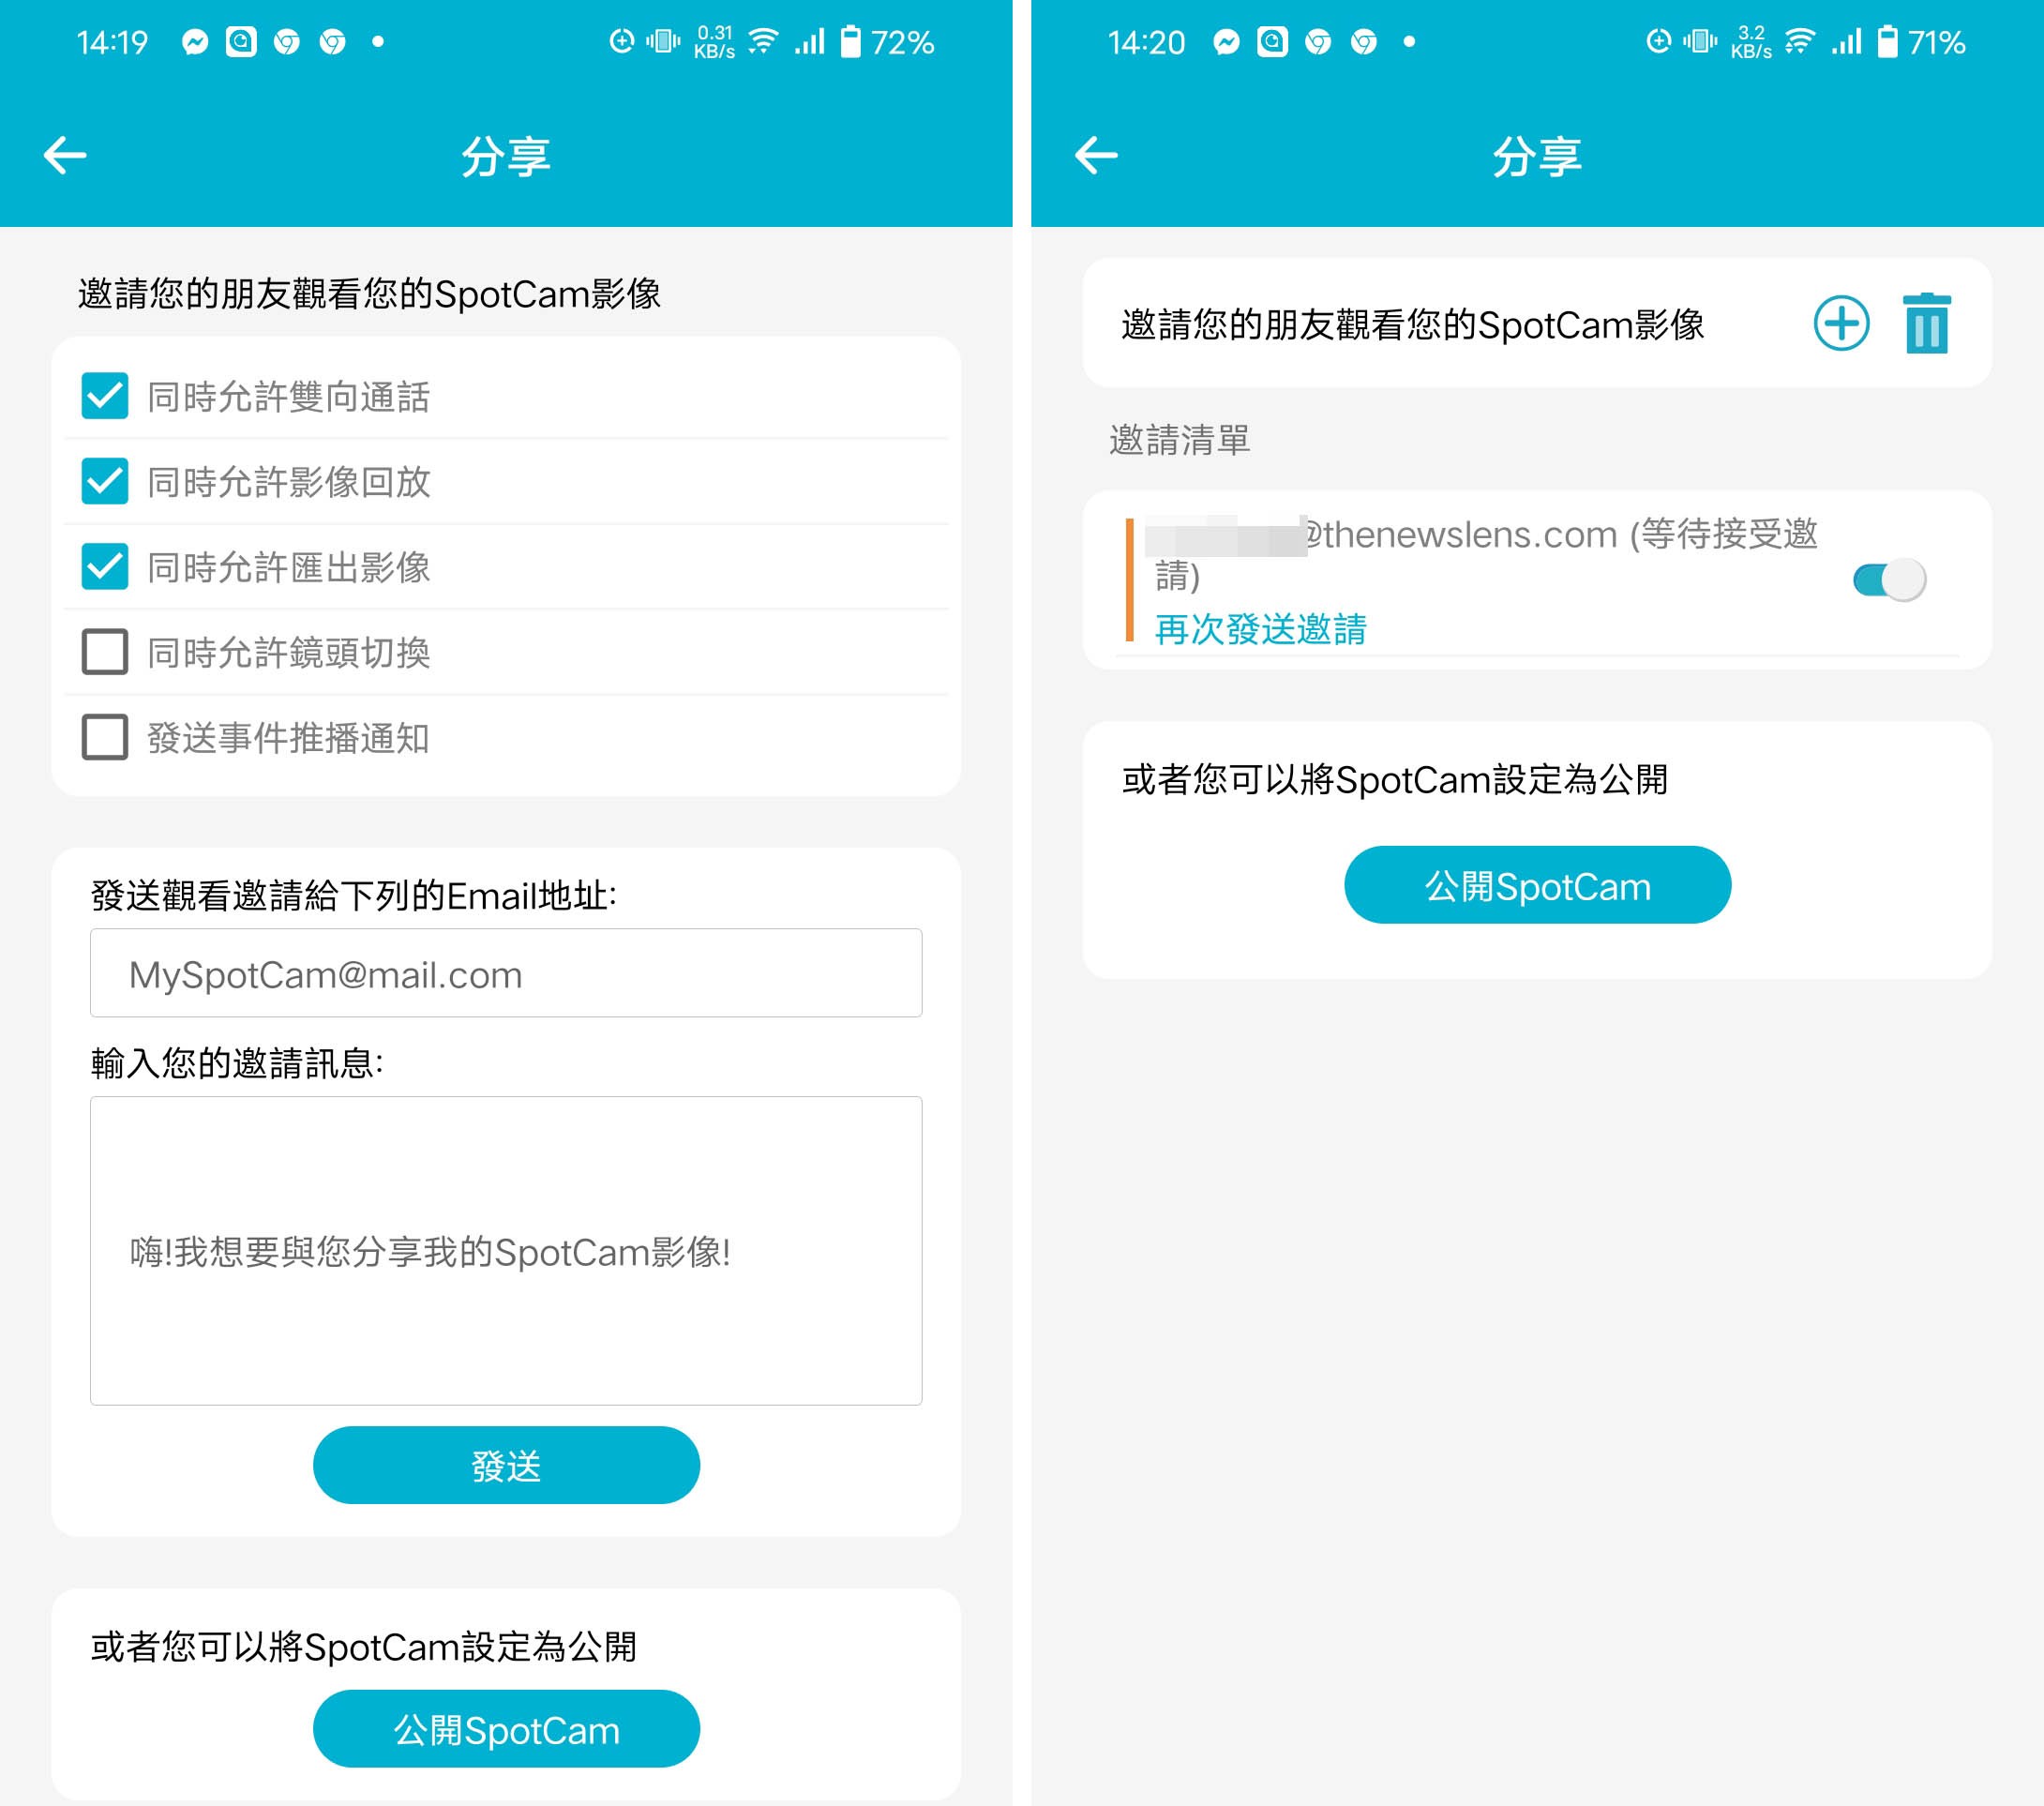Tap the Wi-Fi icon in right status bar
Screen dimensions: 2044x1806
tap(1799, 42)
